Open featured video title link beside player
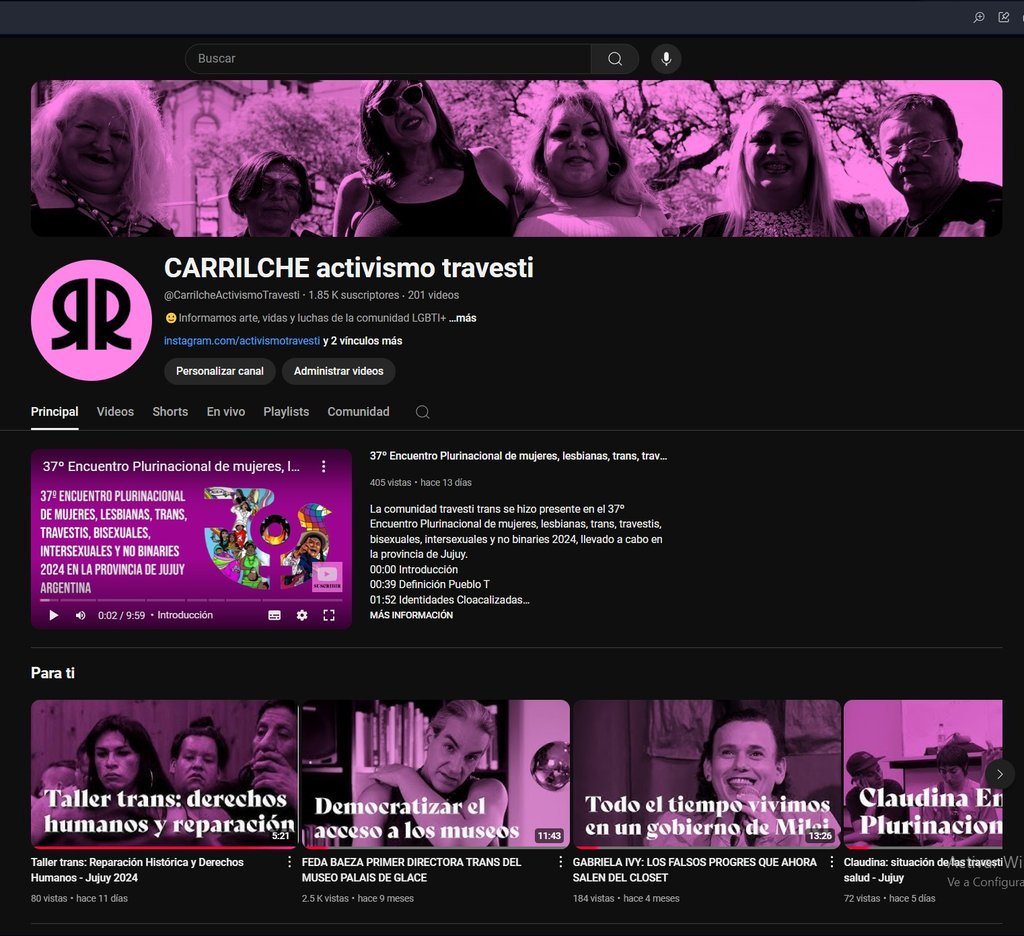Image resolution: width=1024 pixels, height=936 pixels. click(x=518, y=456)
